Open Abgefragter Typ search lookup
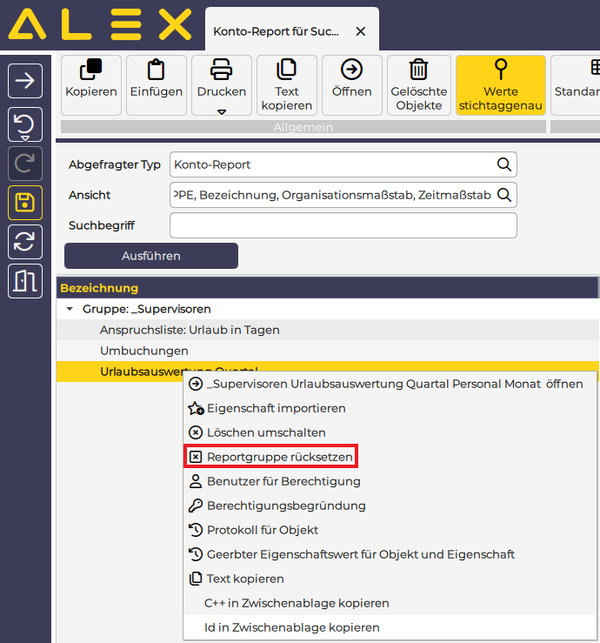 click(504, 164)
